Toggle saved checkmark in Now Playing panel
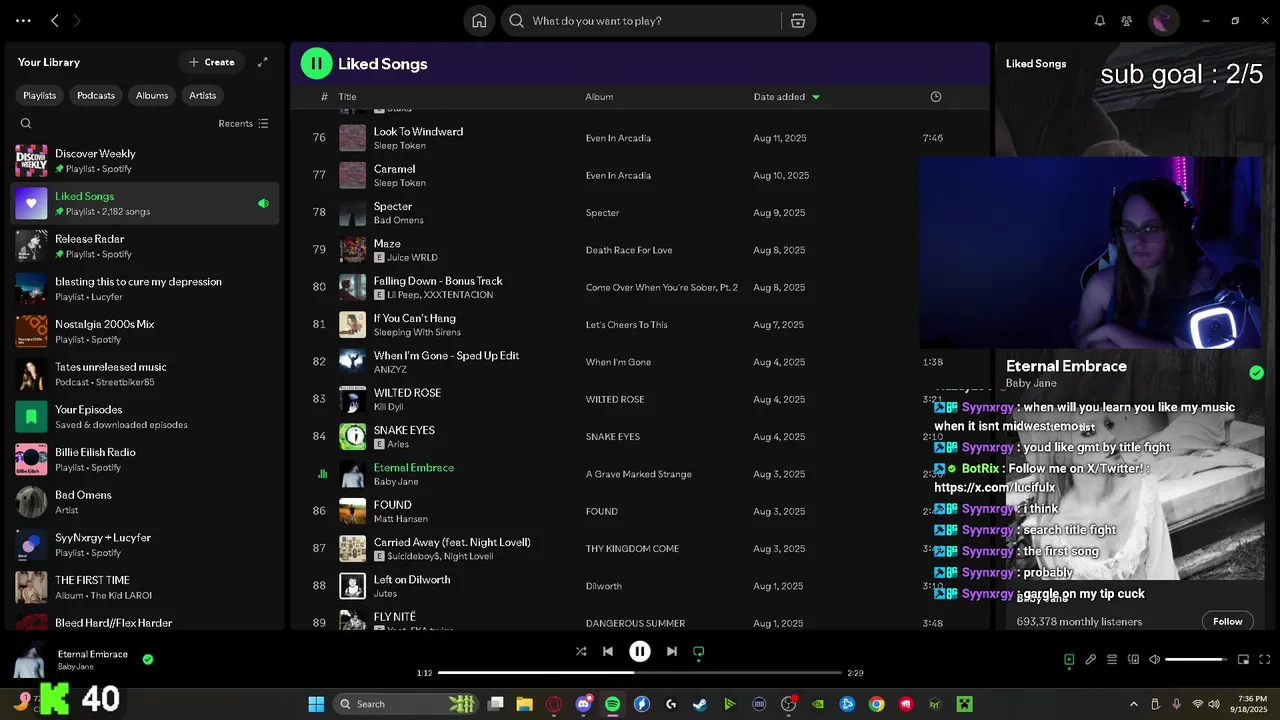 coord(1256,373)
